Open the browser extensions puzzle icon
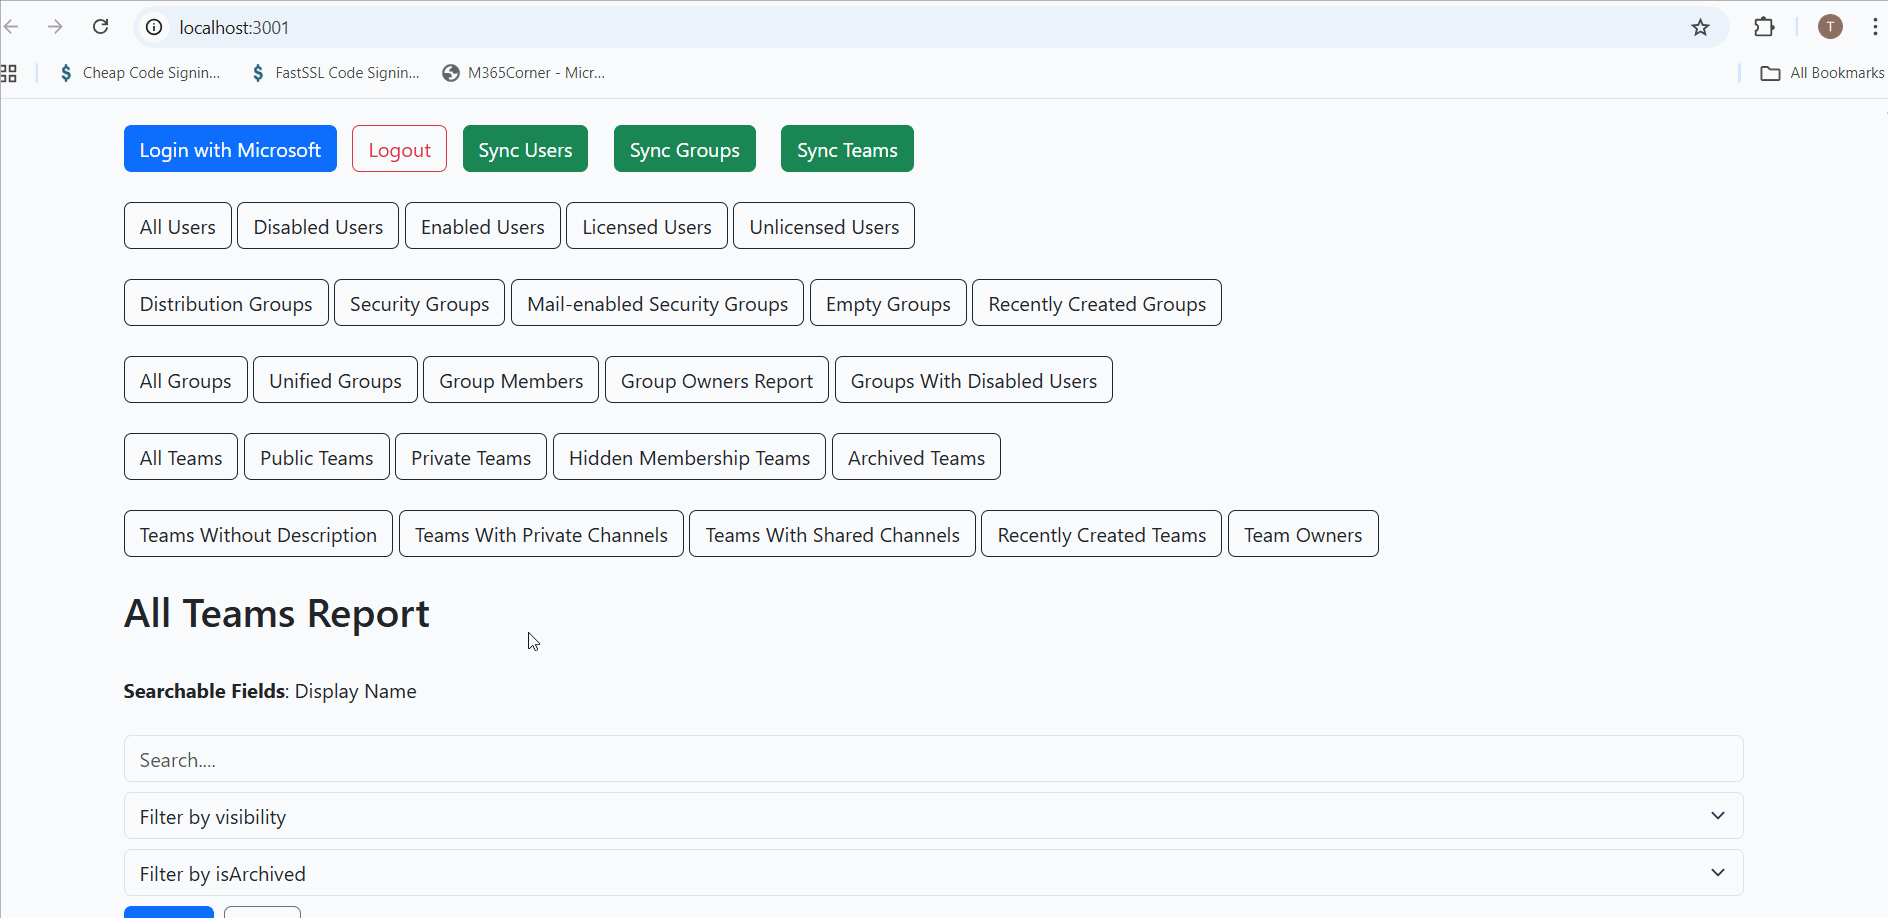 pyautogui.click(x=1764, y=27)
